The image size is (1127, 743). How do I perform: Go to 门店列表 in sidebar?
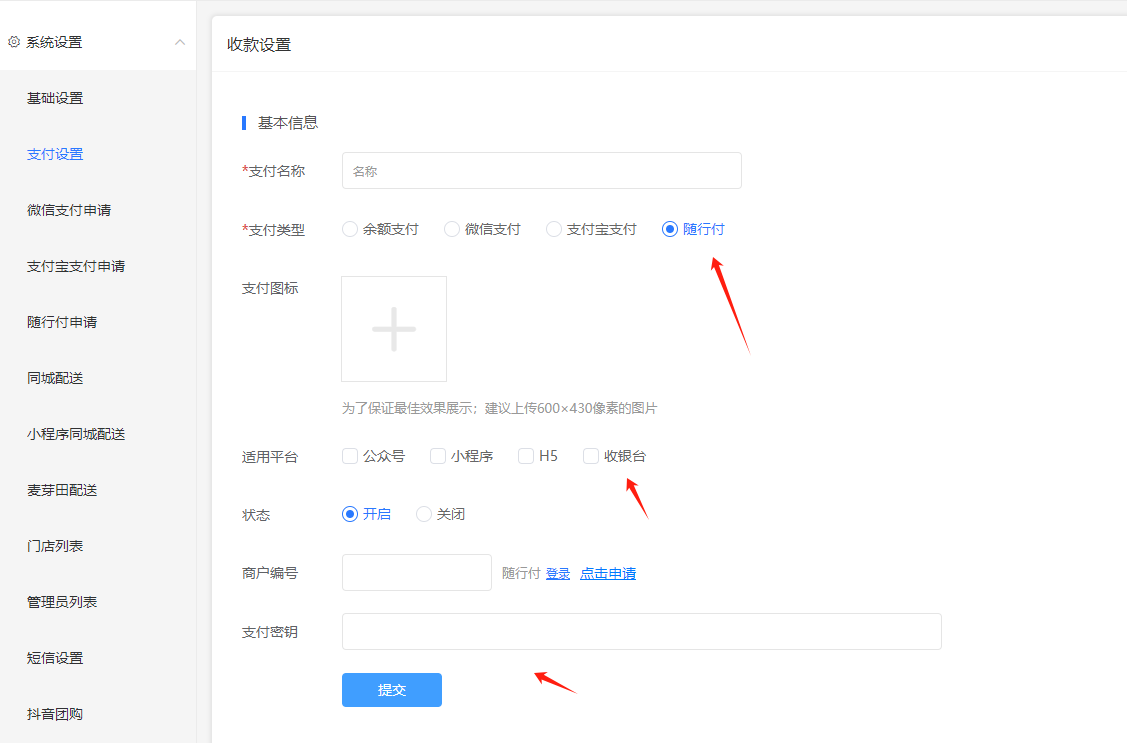pos(55,546)
